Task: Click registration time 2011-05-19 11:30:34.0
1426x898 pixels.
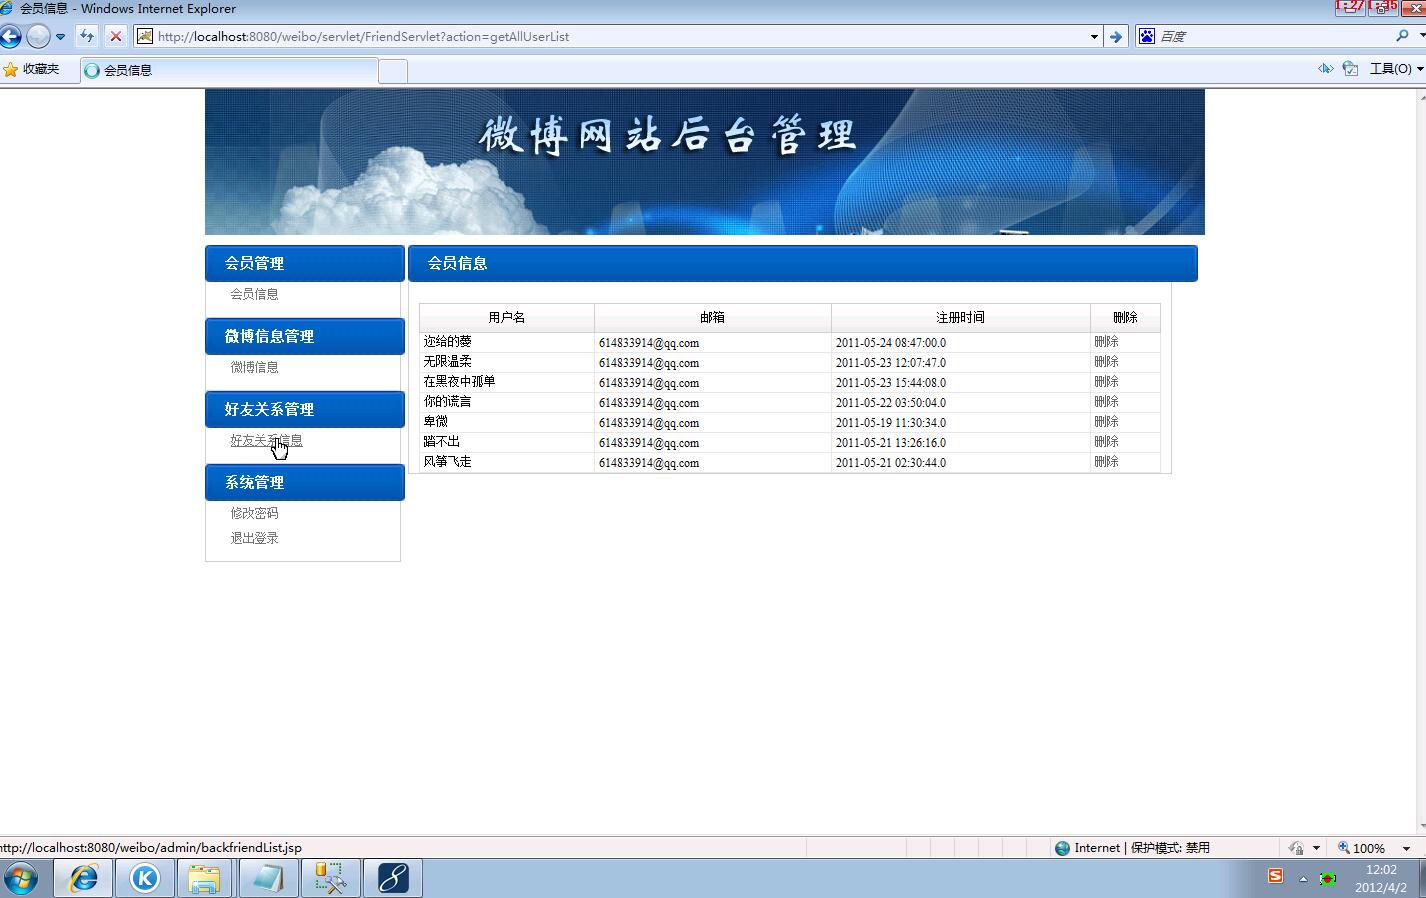Action: click(x=891, y=422)
